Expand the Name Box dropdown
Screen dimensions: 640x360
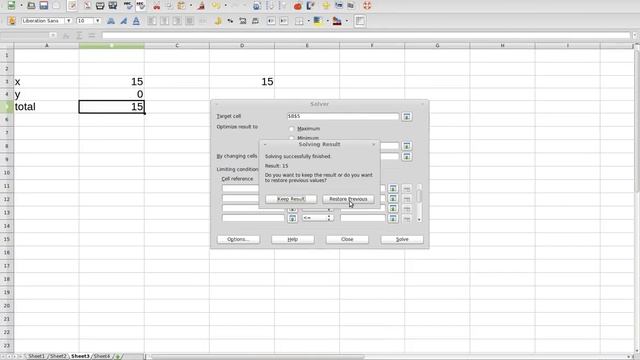pyautogui.click(x=53, y=36)
